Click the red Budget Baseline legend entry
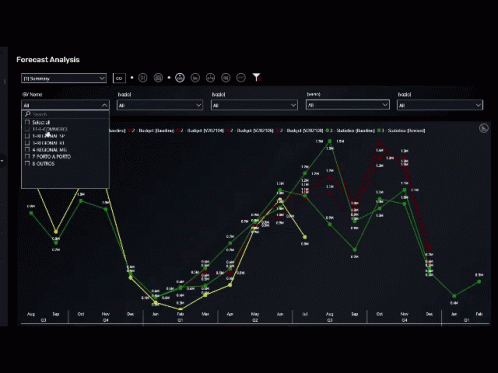 click(151, 130)
